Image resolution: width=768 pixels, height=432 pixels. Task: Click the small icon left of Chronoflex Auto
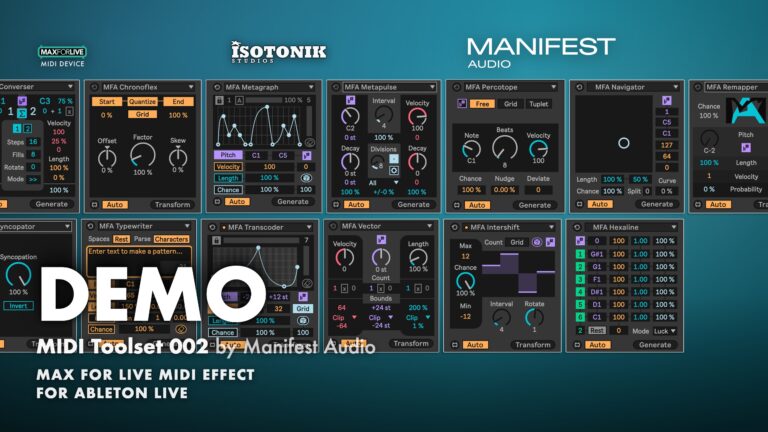(95, 205)
